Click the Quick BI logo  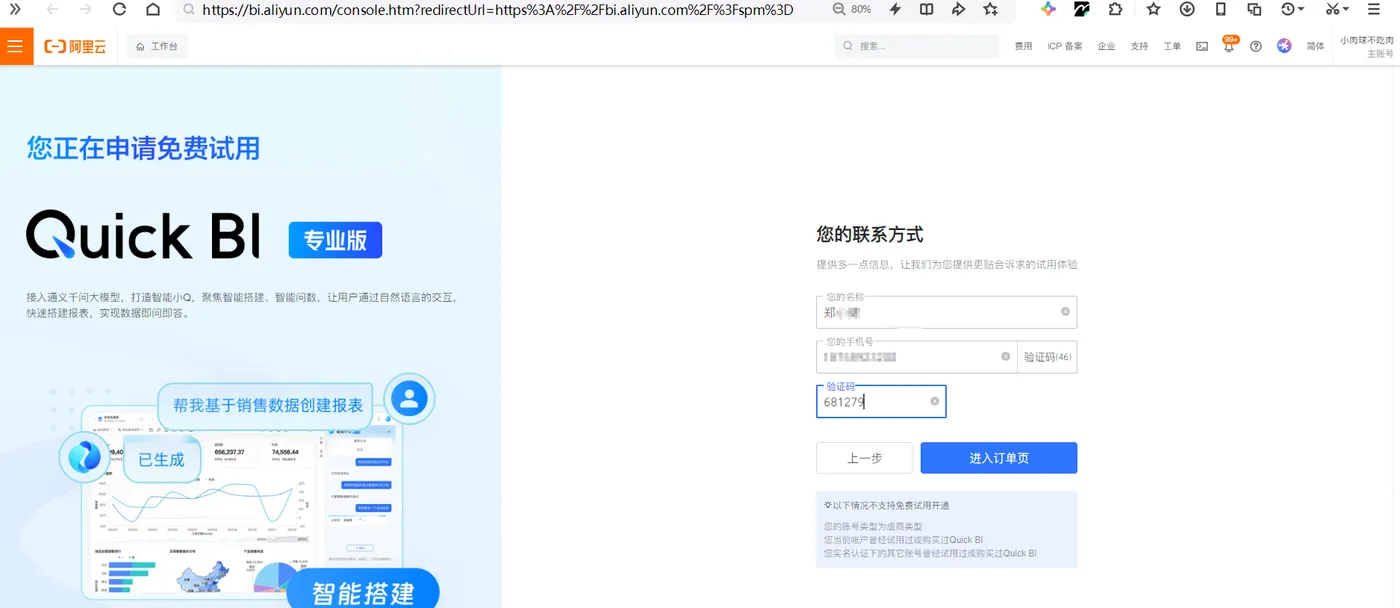(143, 236)
